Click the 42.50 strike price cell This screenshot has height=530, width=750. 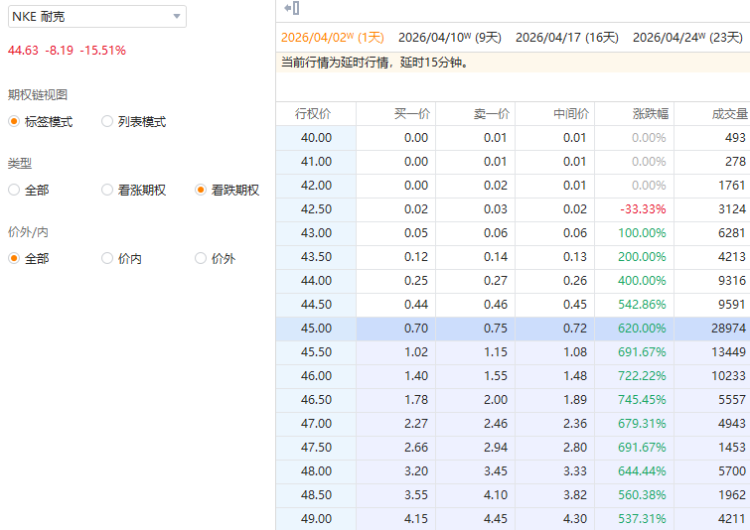pos(316,209)
